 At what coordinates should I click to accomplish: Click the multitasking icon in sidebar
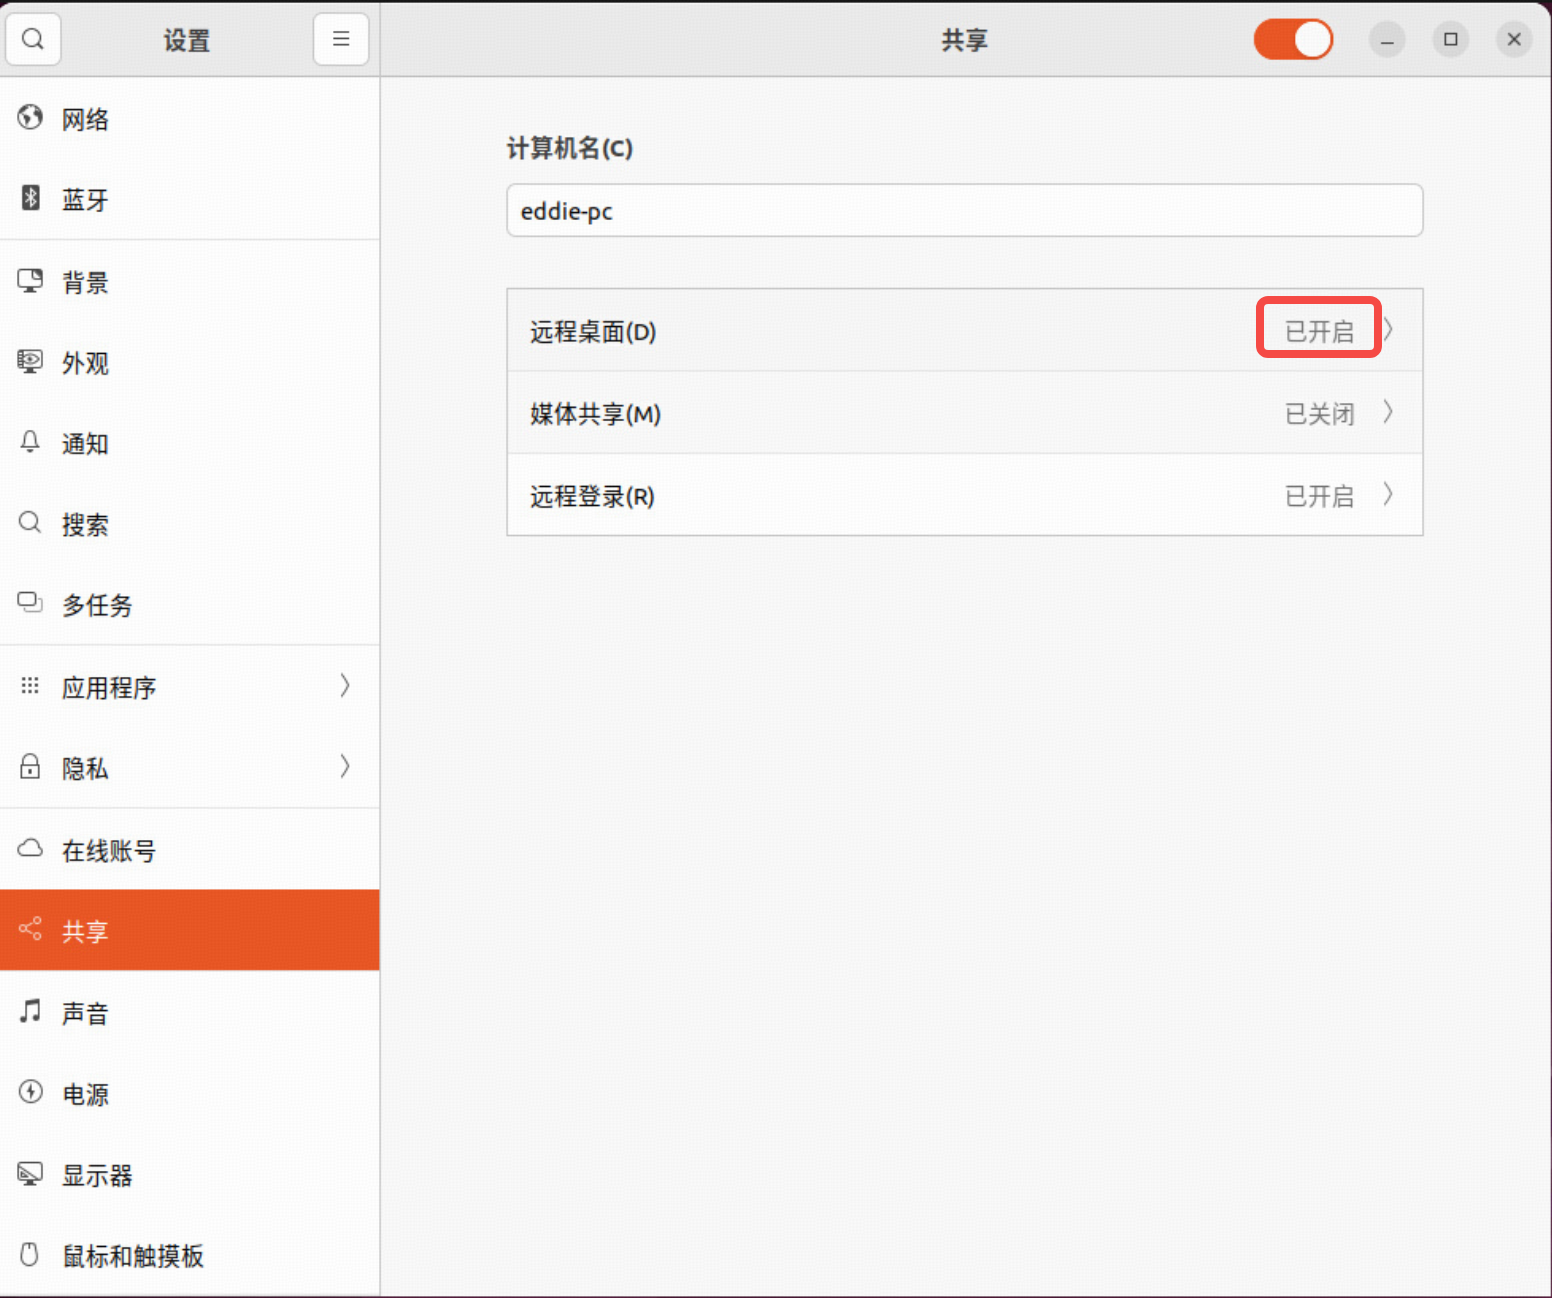[30, 603]
